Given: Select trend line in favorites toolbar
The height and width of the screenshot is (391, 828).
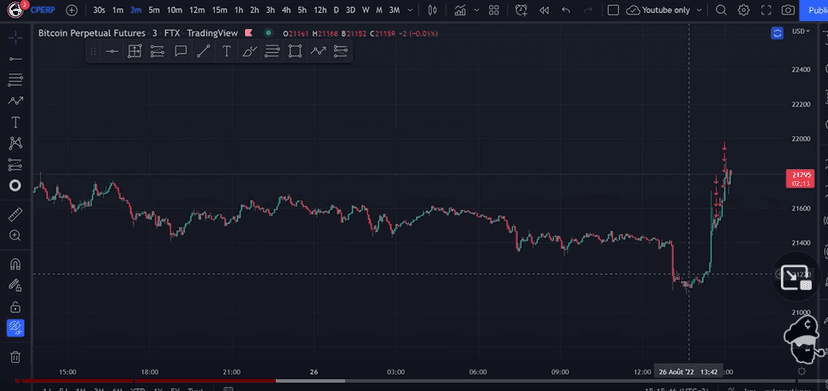Looking at the screenshot, I should coord(203,51).
